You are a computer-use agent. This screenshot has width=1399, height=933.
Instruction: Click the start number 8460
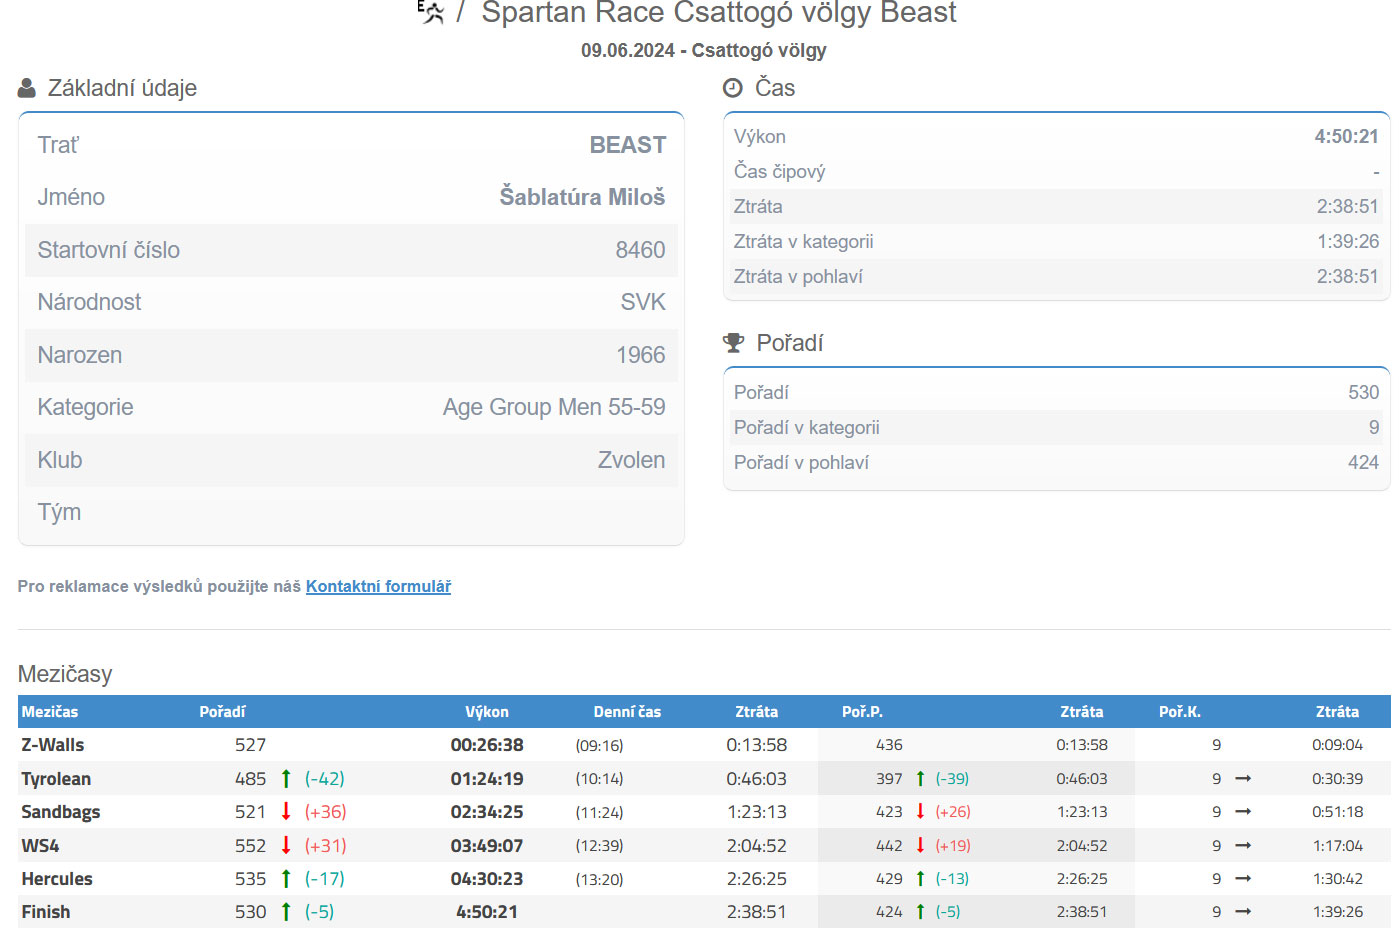pos(640,250)
